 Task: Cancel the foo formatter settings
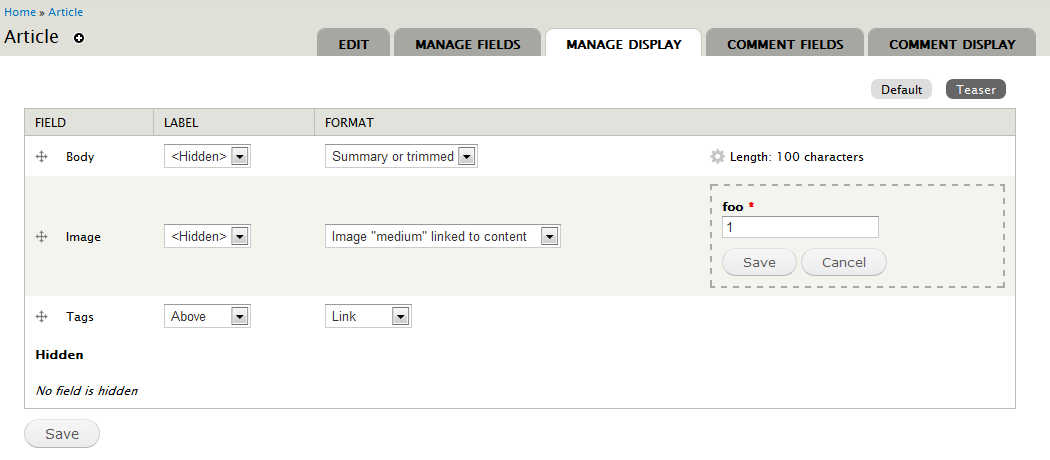coord(843,262)
